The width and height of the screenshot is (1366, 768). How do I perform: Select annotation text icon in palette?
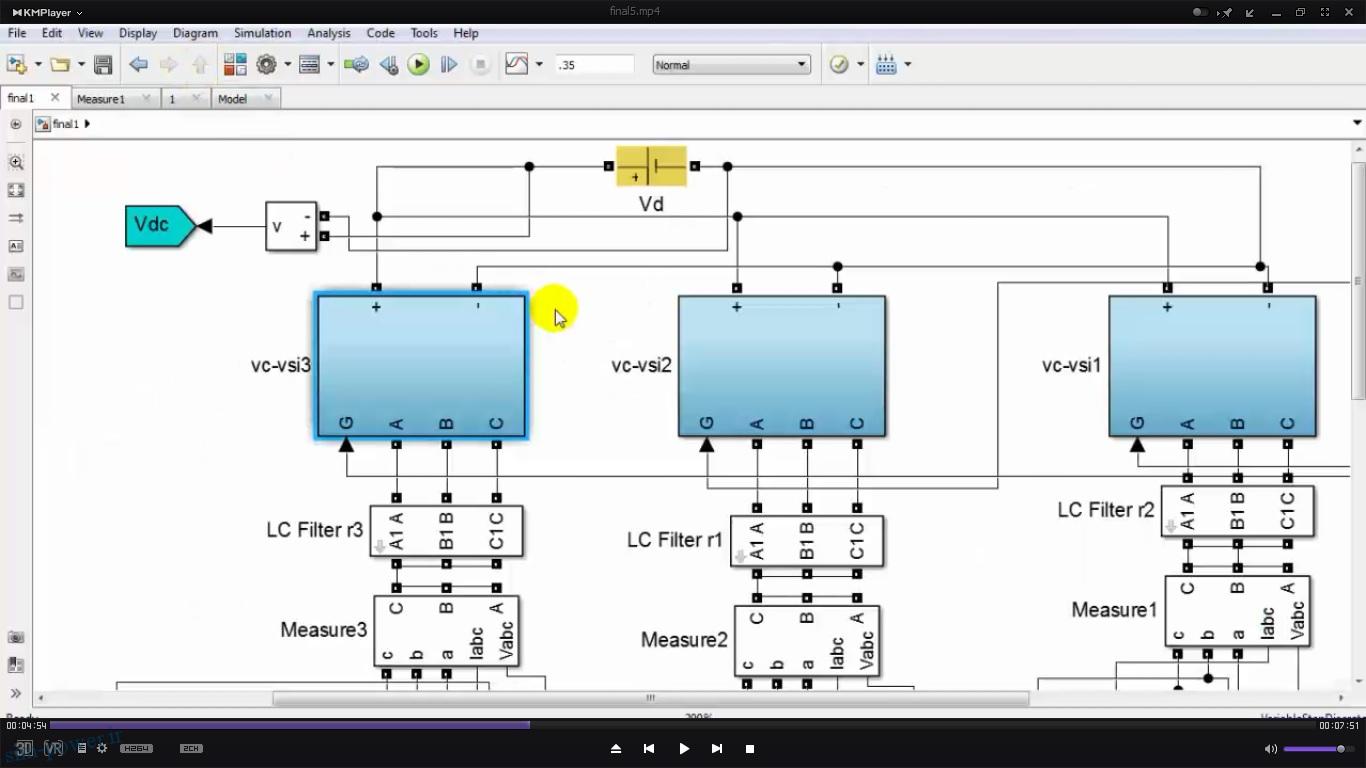pyautogui.click(x=16, y=246)
